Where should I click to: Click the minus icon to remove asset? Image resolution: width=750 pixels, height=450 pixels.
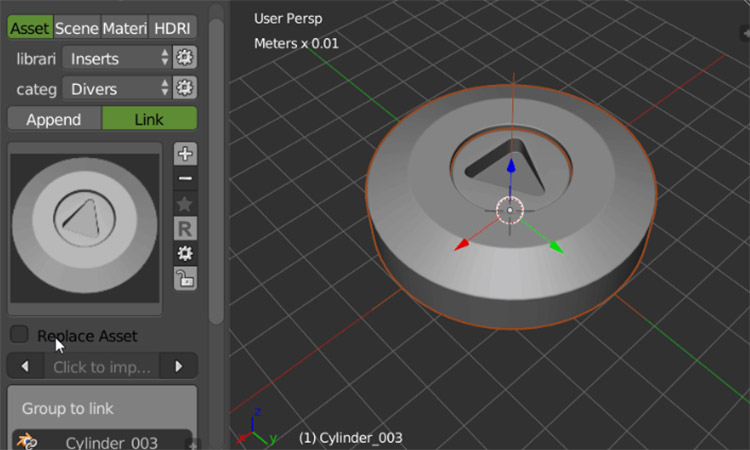point(185,179)
